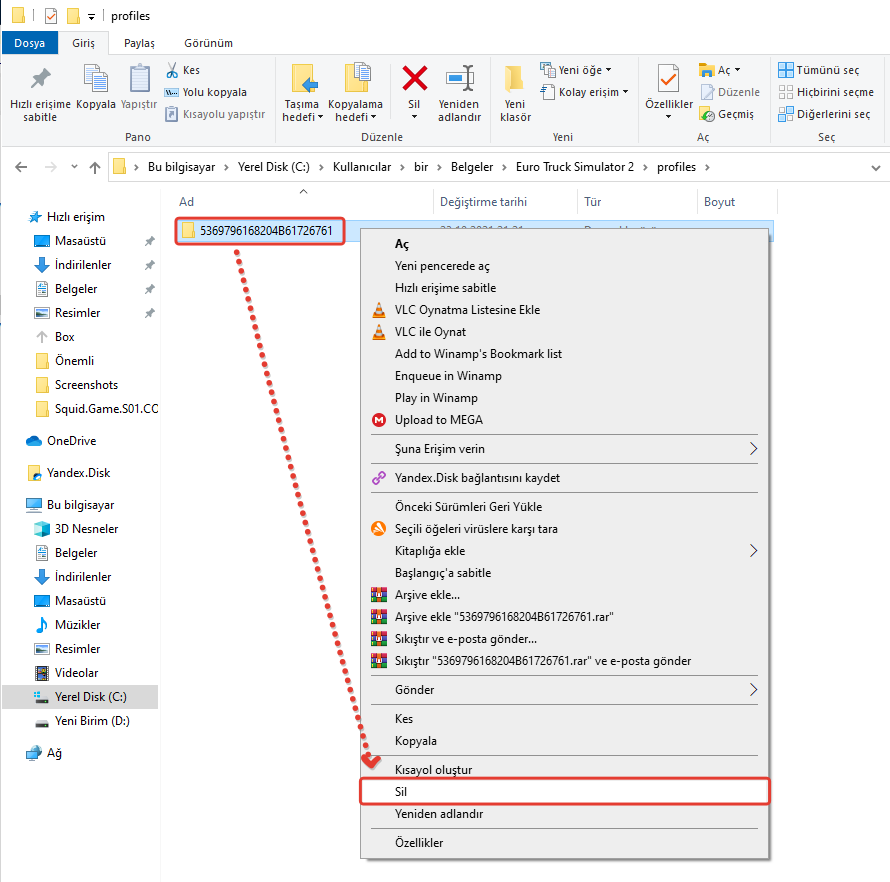
Task: Click Yerel Disk (C:) in address bar
Action: (274, 167)
